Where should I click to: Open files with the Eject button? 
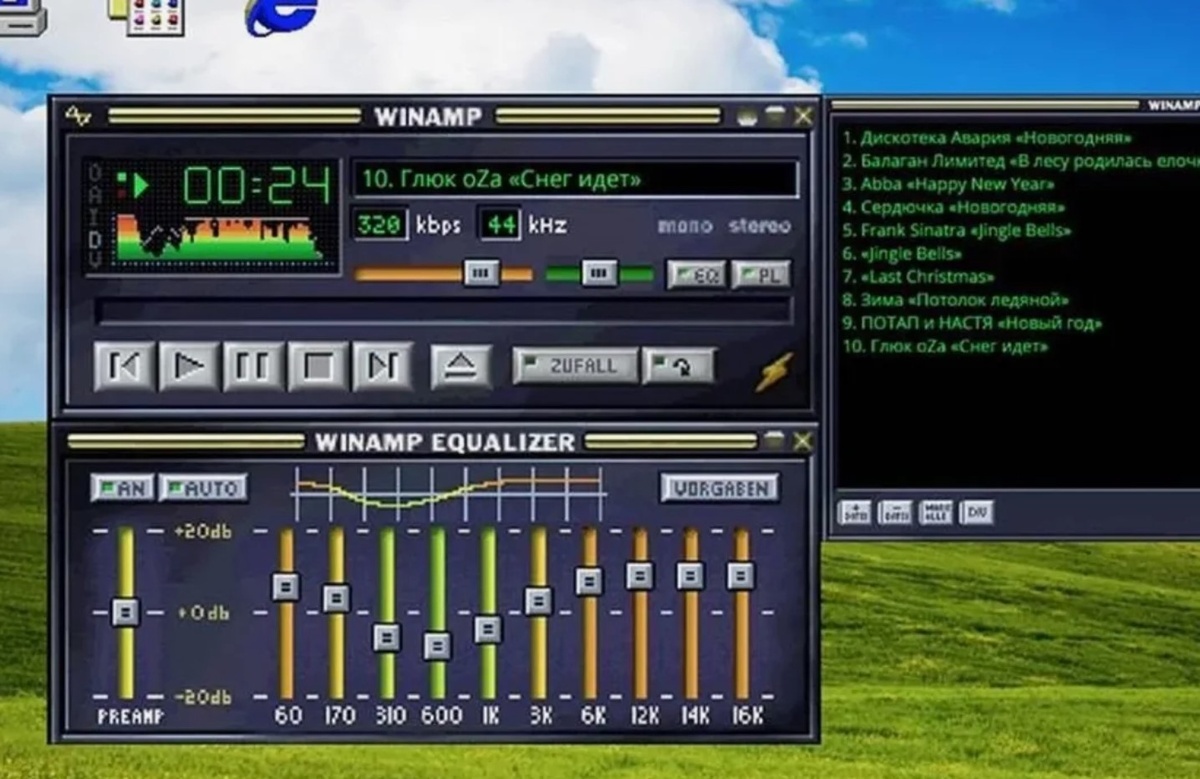tap(461, 366)
